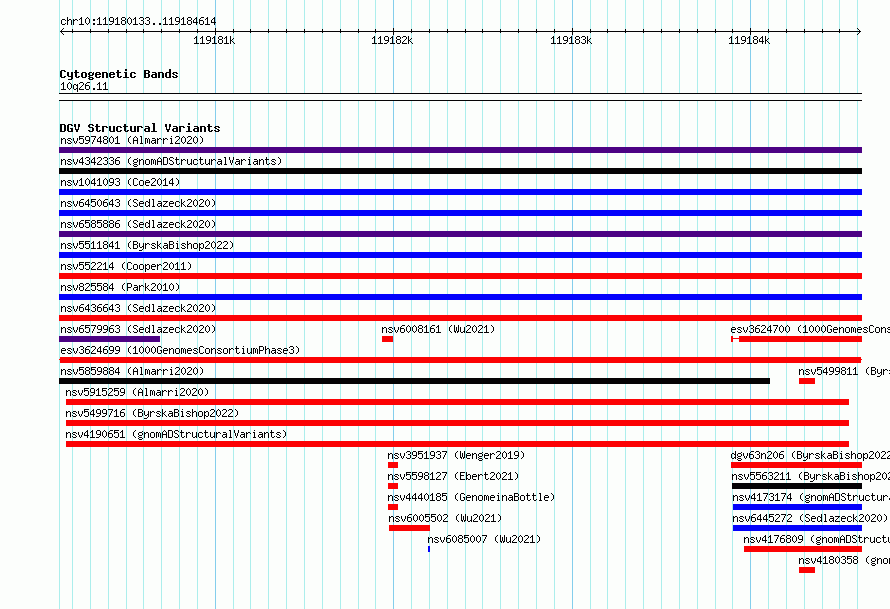Select the nsv5499716 (ByrskaBishop2022) label
This screenshot has width=890, height=609.
[152, 413]
